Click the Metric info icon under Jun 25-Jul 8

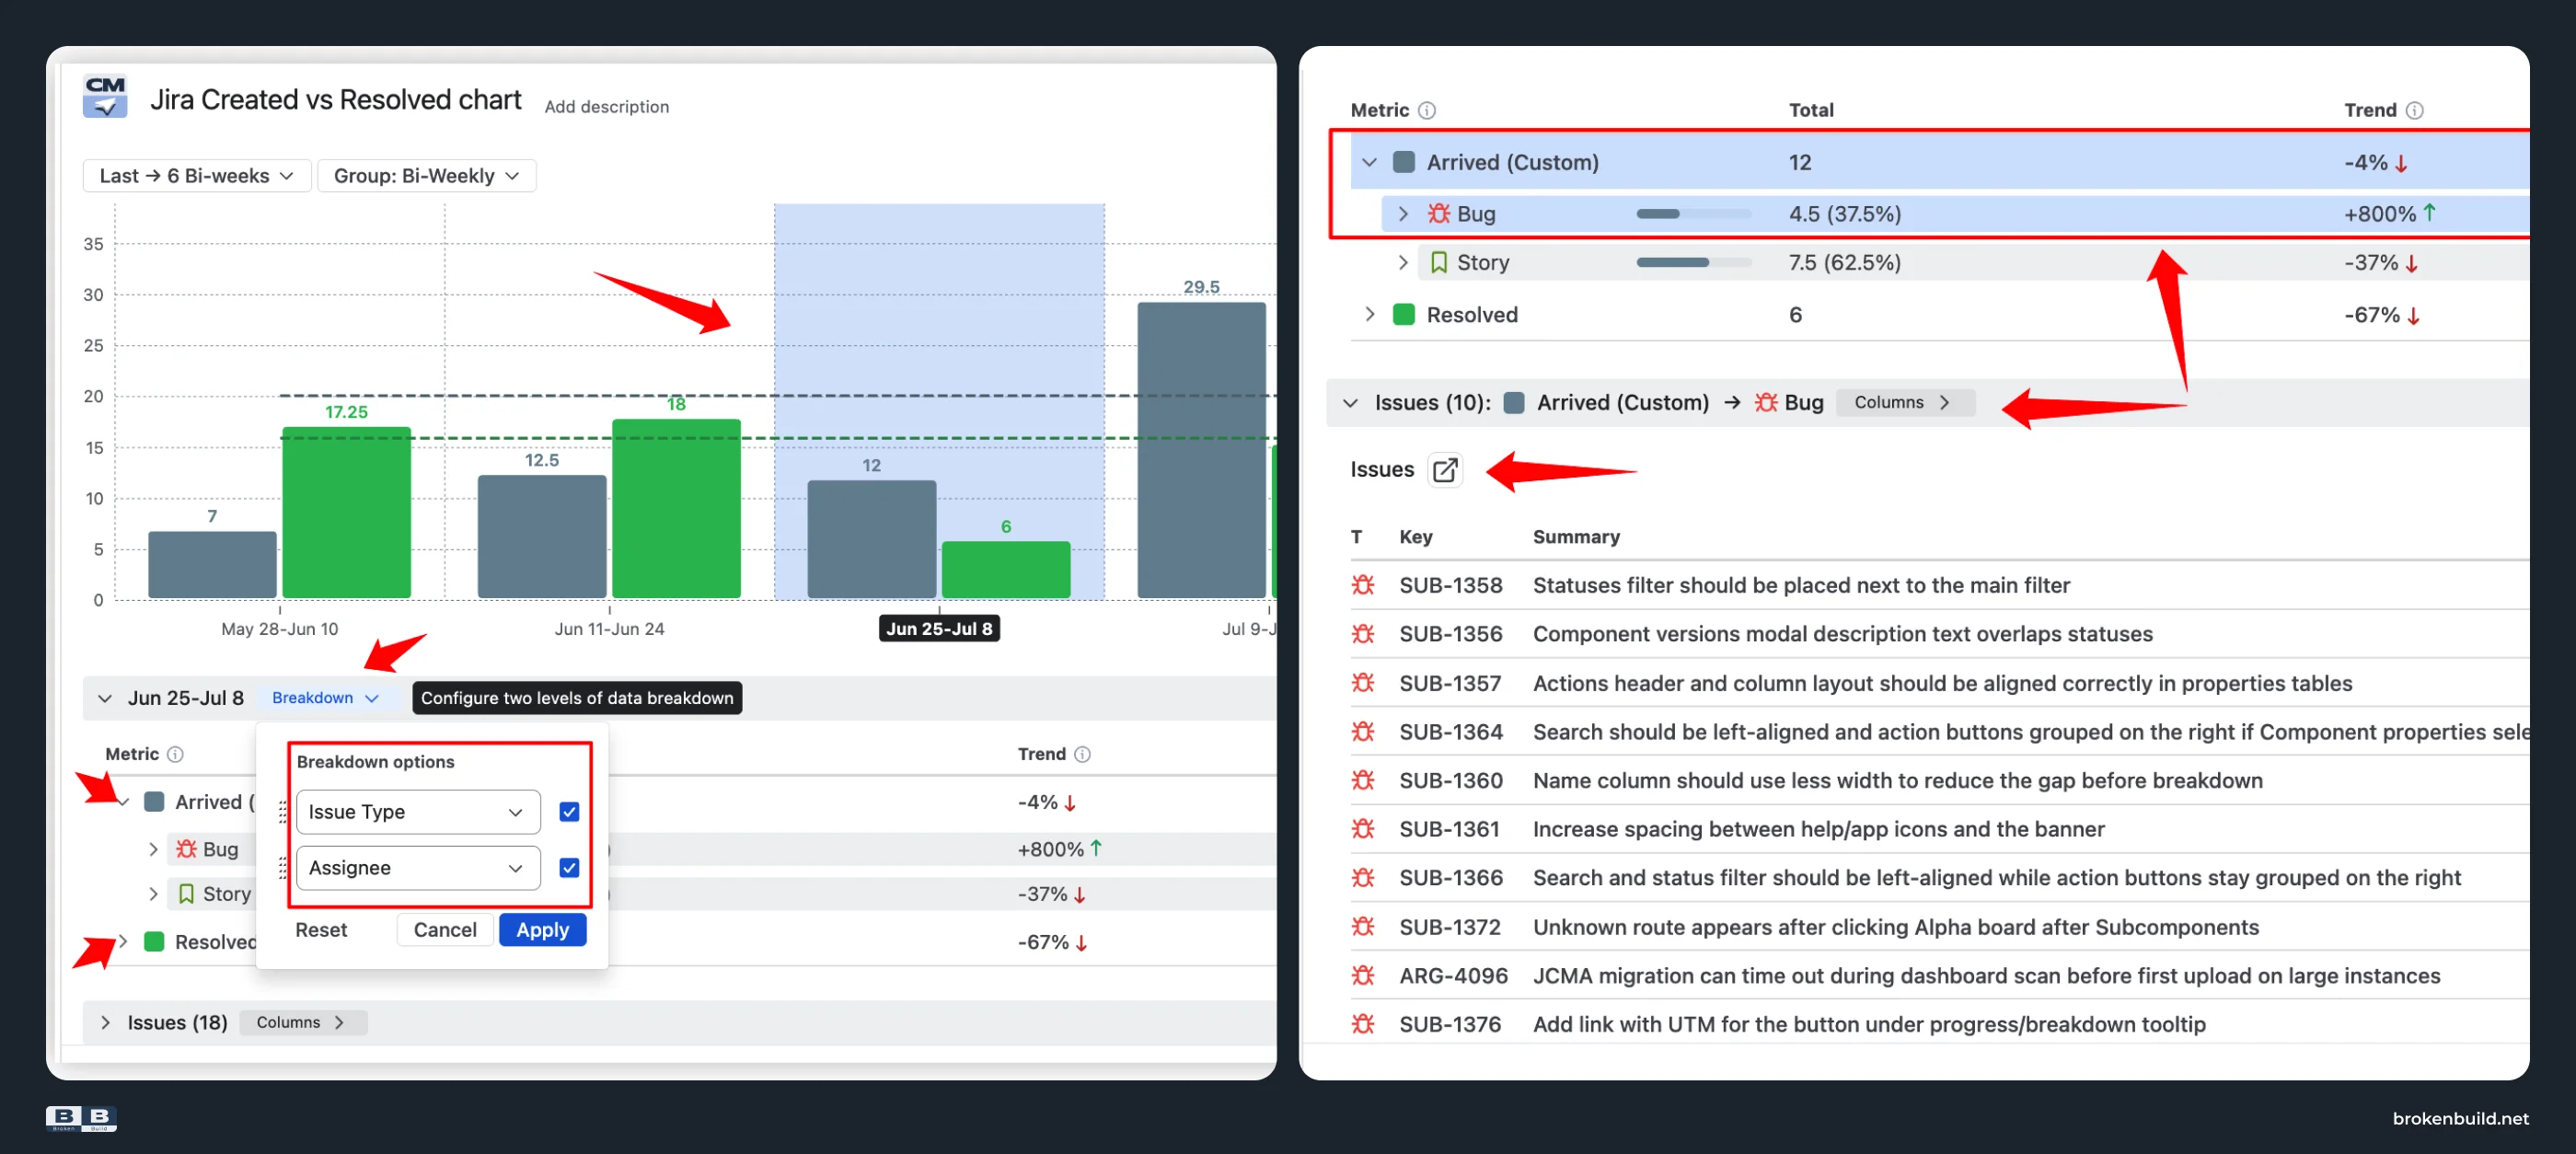click(175, 754)
